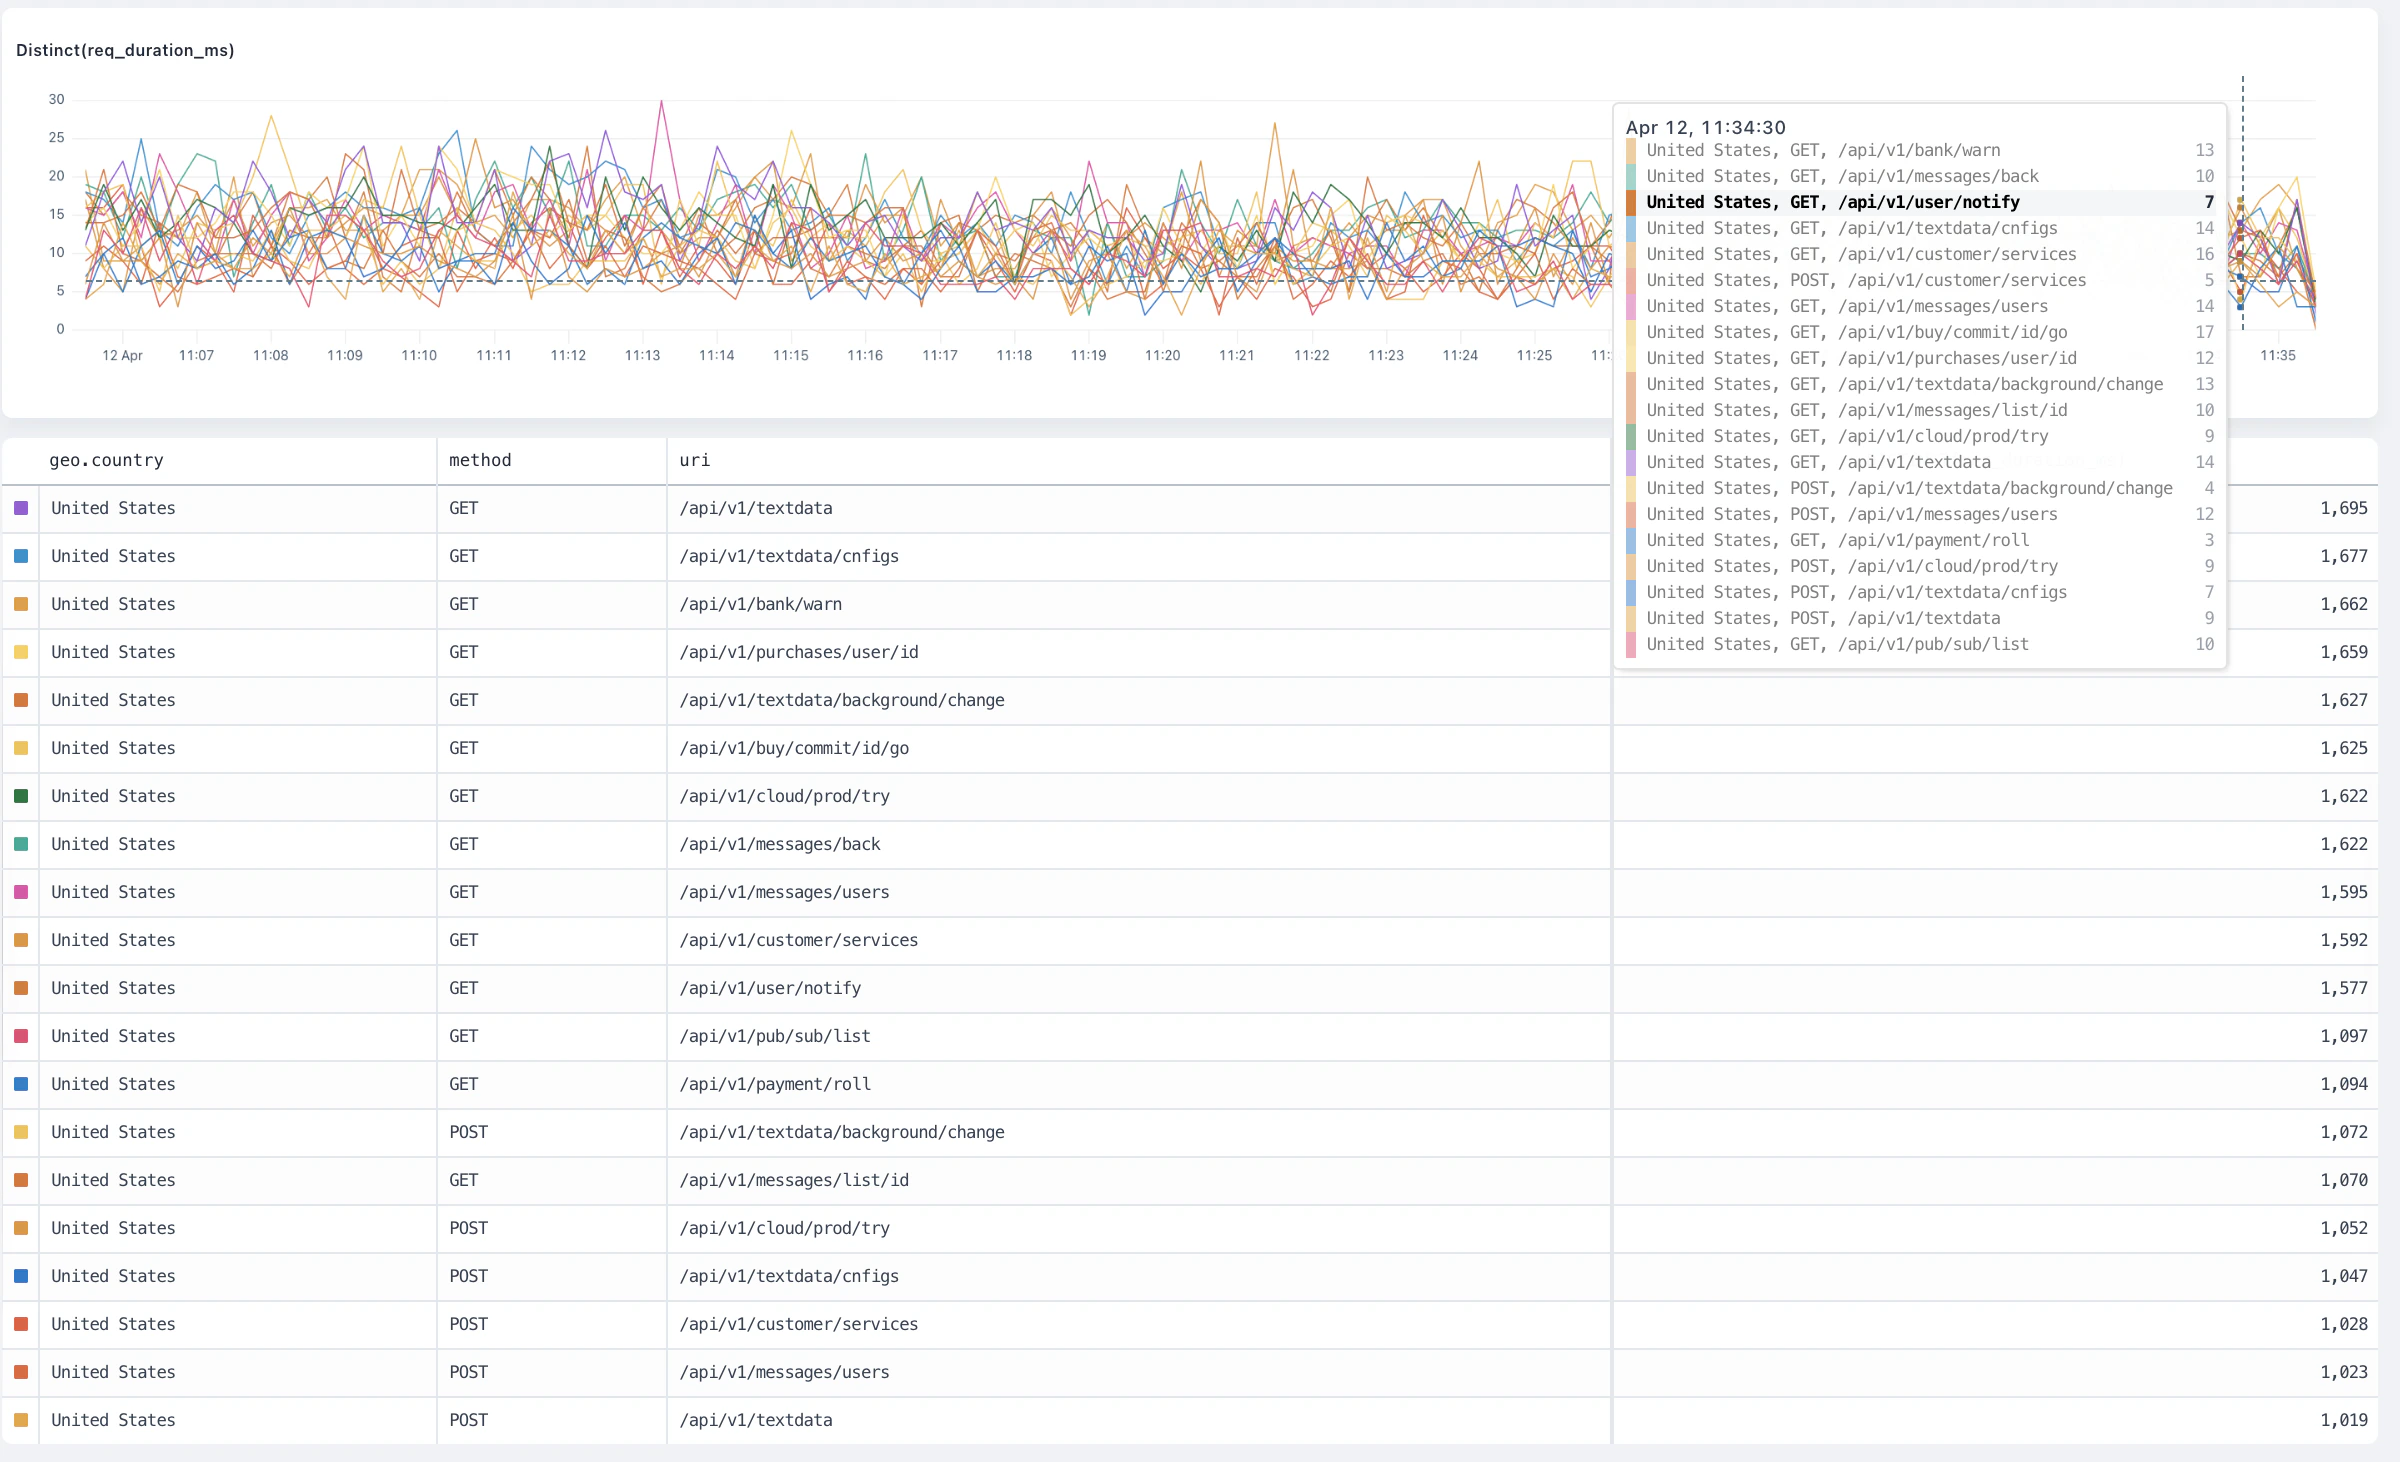Click the dashed threshold line on the chart
This screenshot has width=2400, height=1462.
pyautogui.click(x=800, y=282)
